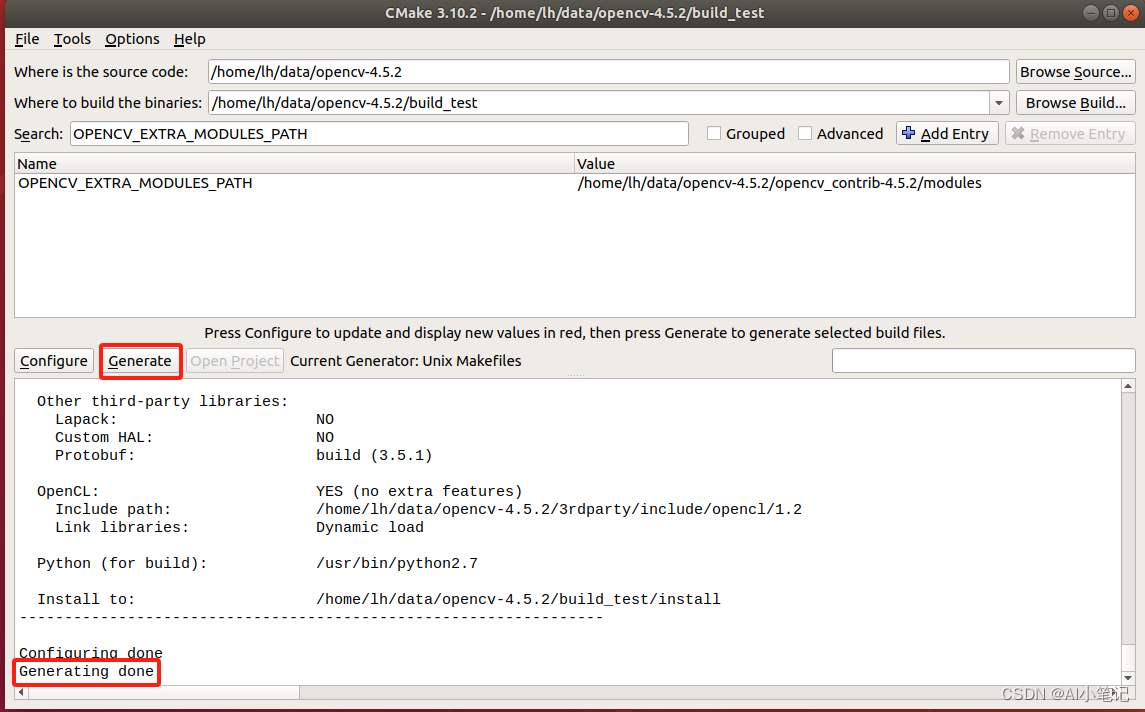Open the File menu
This screenshot has height=712, width=1145.
(27, 39)
